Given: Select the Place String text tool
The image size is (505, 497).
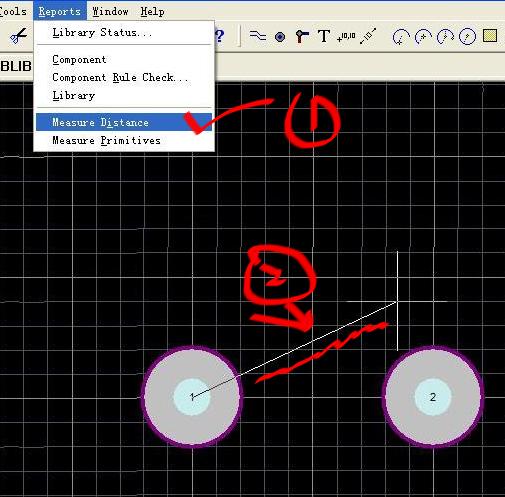Looking at the screenshot, I should click(x=324, y=36).
